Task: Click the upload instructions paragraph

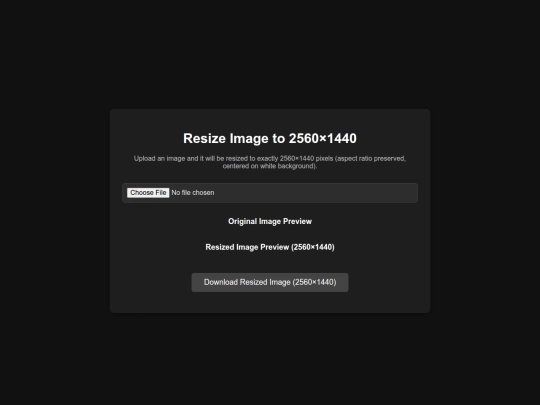Action: pyautogui.click(x=270, y=162)
